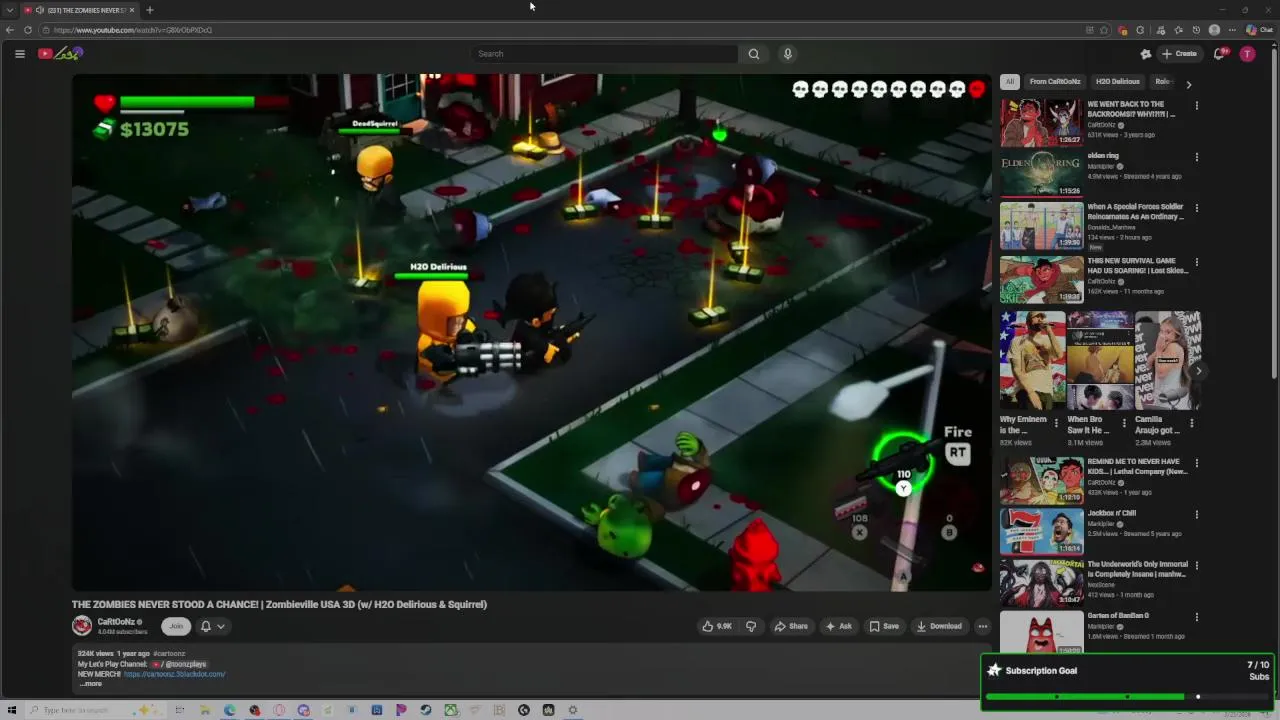Show more filter chips with right arrow
Viewport: 1280px width, 720px height.
tap(1188, 85)
